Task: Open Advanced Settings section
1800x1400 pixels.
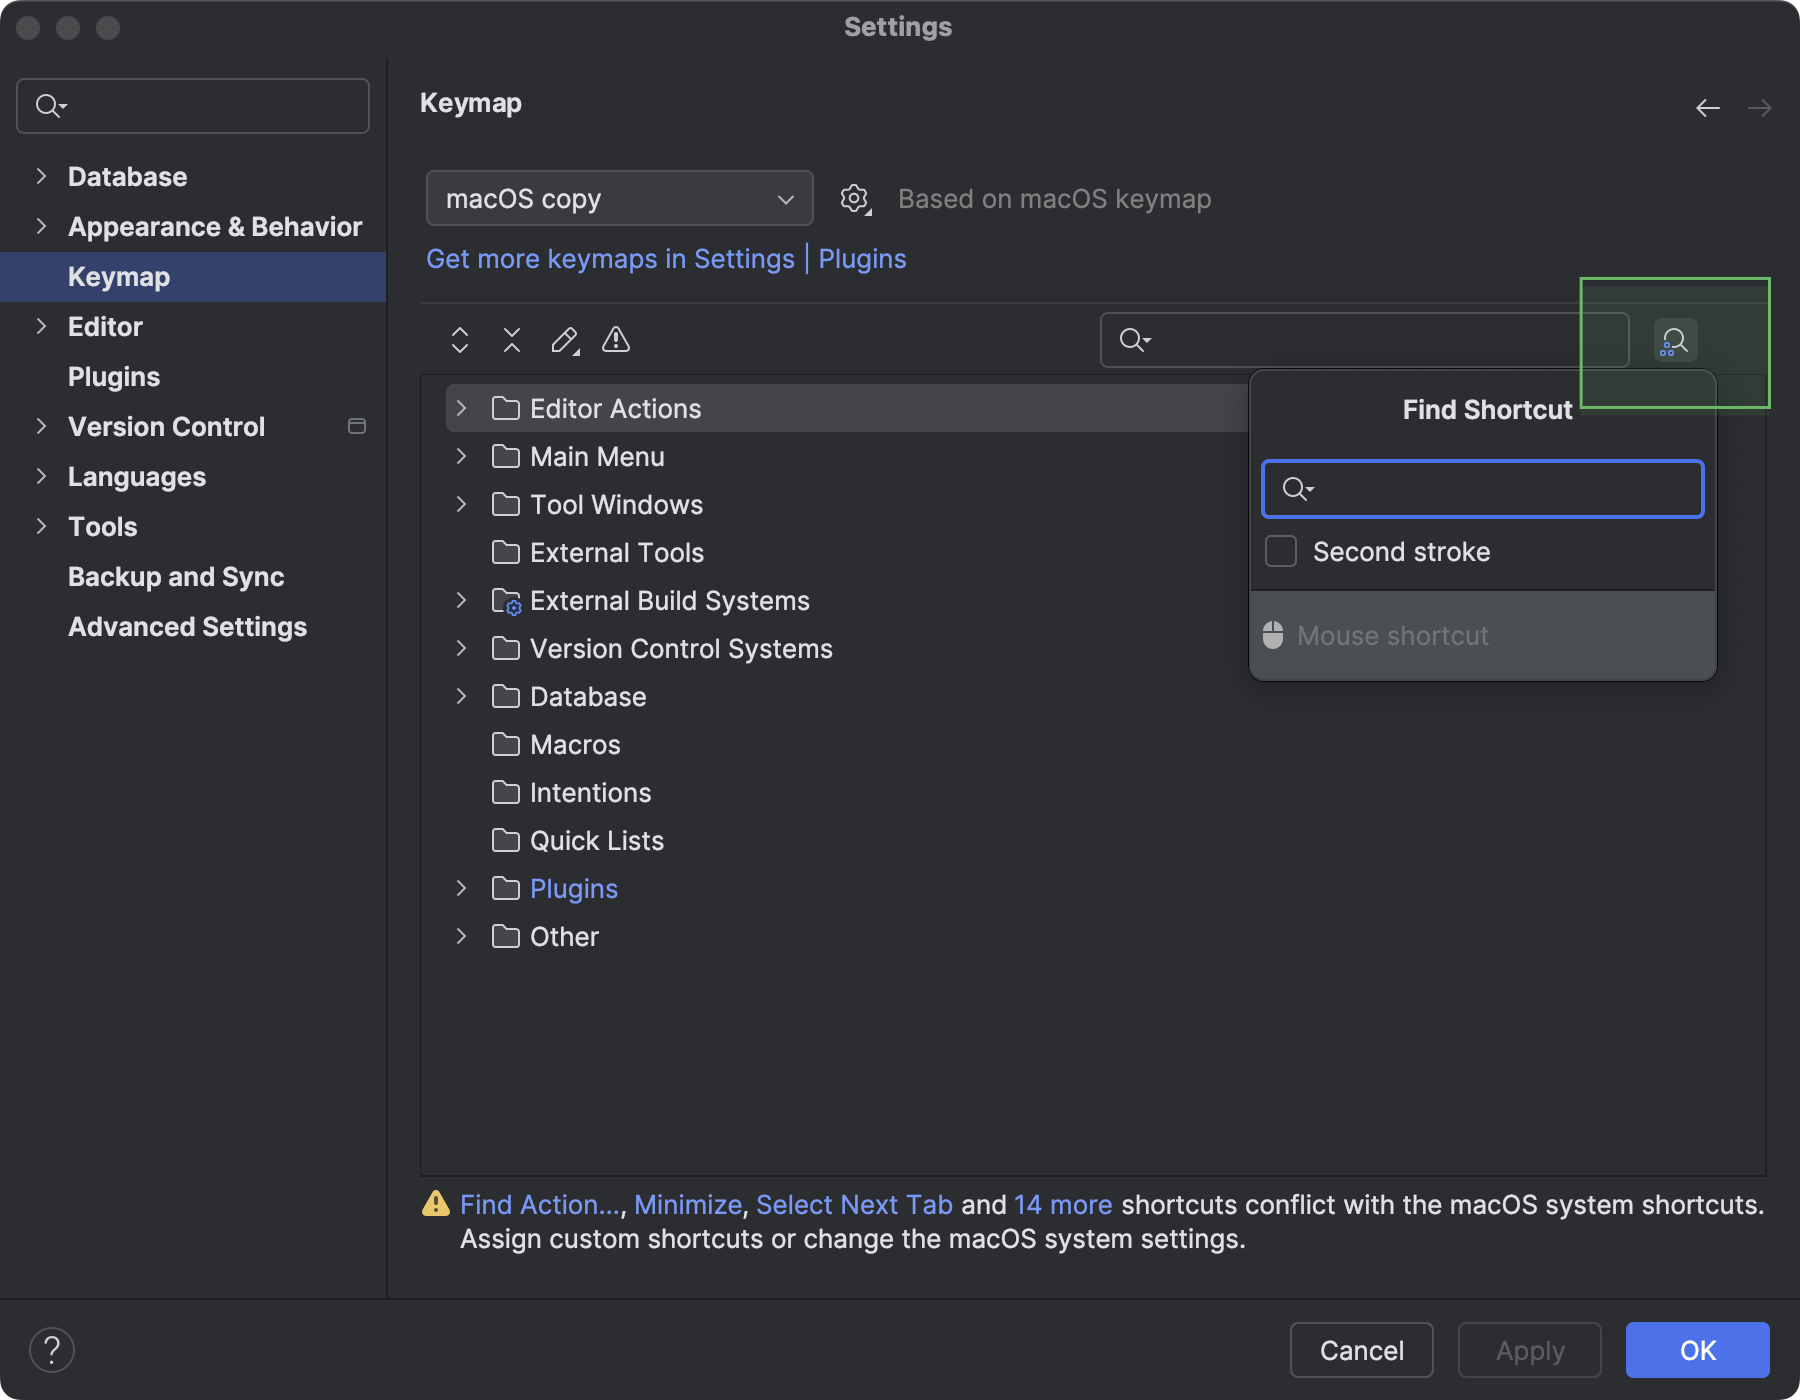Action: point(187,627)
